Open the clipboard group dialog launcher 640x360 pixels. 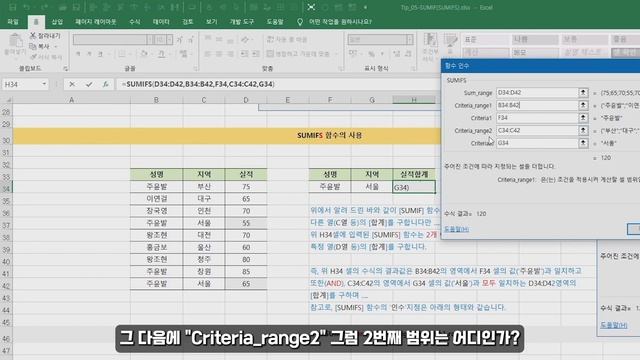point(66,69)
